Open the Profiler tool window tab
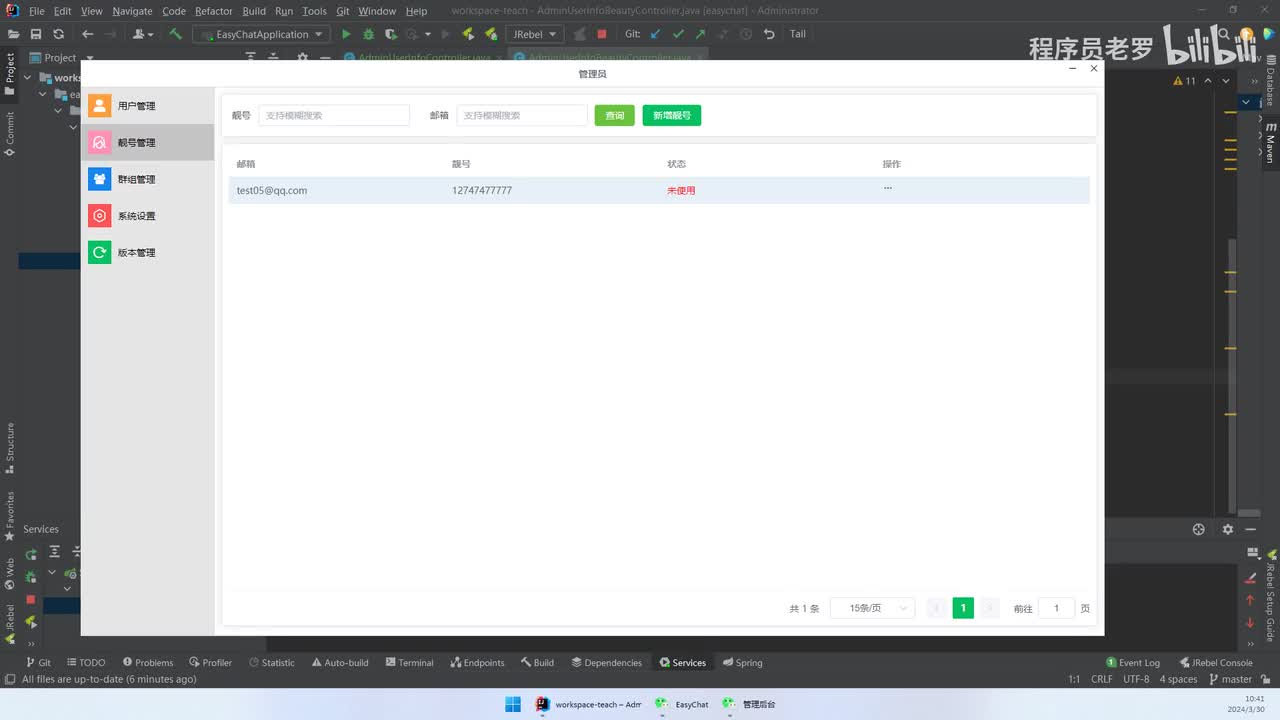The height and width of the screenshot is (720, 1280). (210, 662)
